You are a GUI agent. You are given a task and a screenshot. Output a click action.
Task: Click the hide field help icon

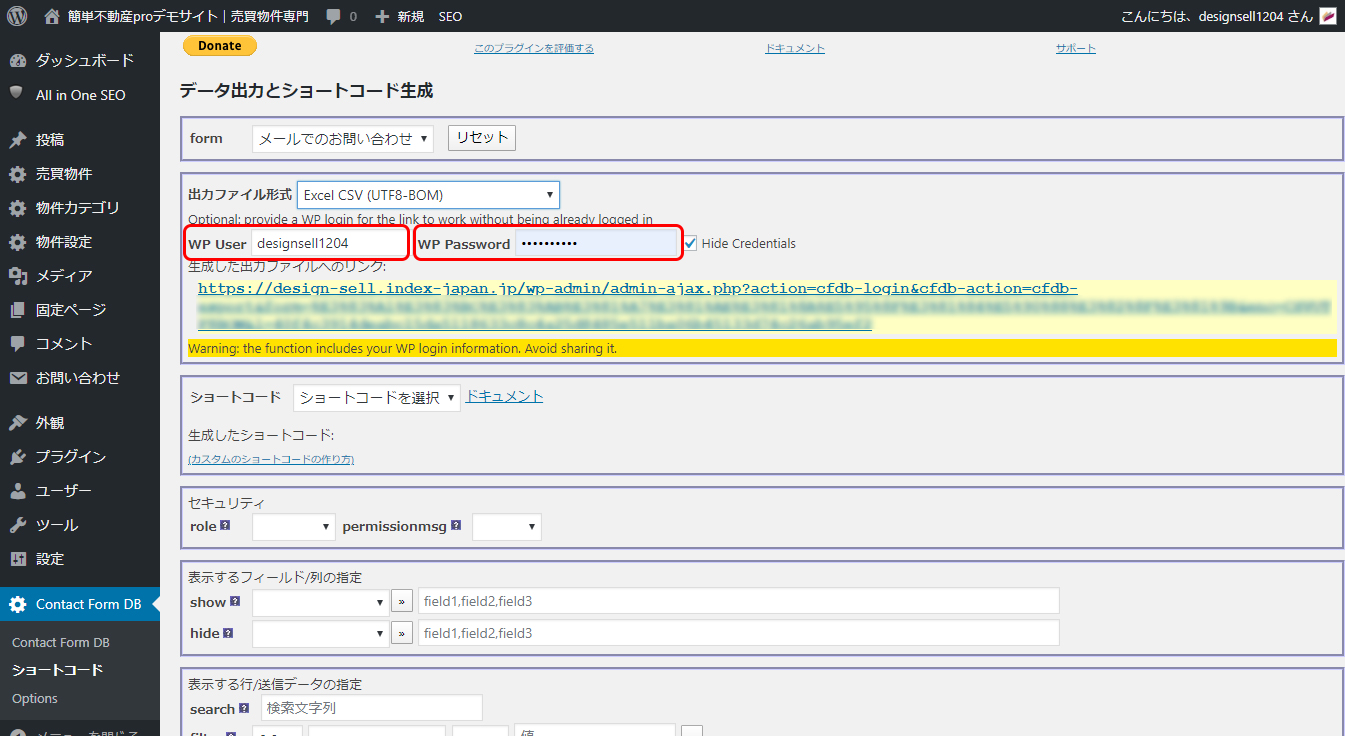click(226, 633)
